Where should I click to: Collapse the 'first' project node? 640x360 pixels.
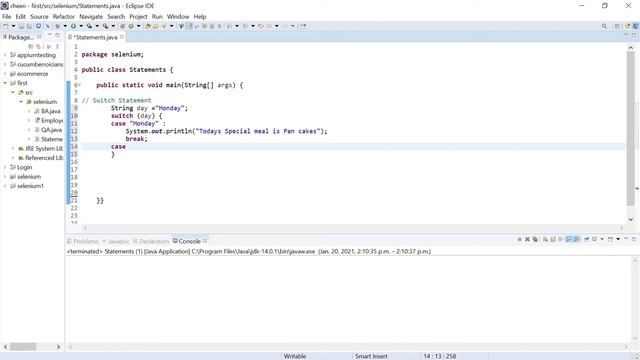pyautogui.click(x=5, y=83)
